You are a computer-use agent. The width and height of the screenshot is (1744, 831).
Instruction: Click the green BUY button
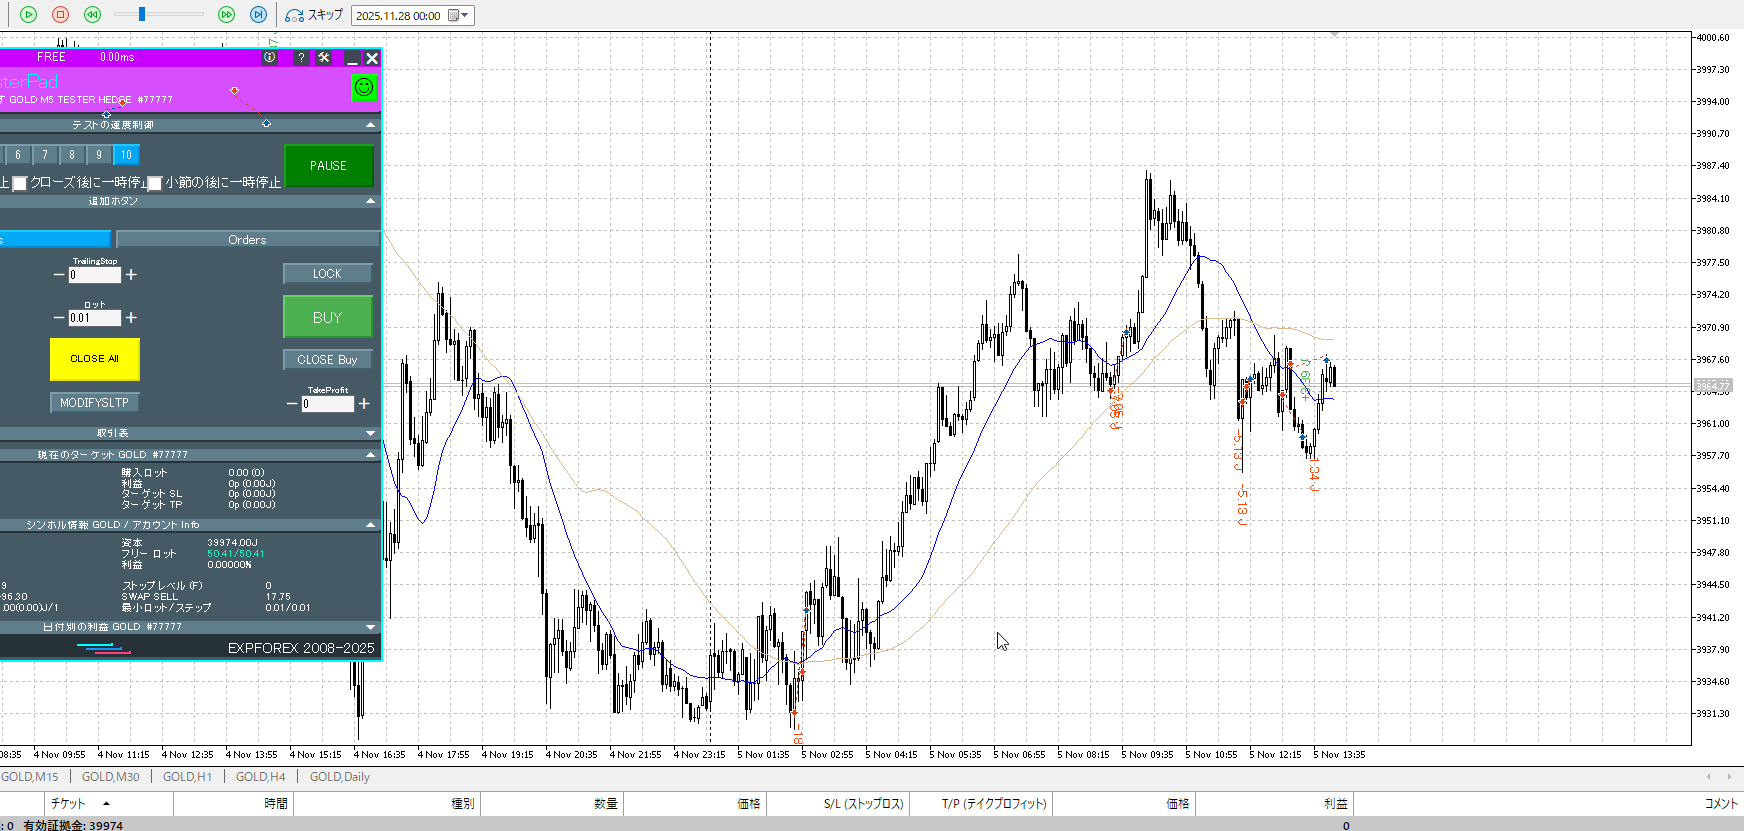[327, 317]
